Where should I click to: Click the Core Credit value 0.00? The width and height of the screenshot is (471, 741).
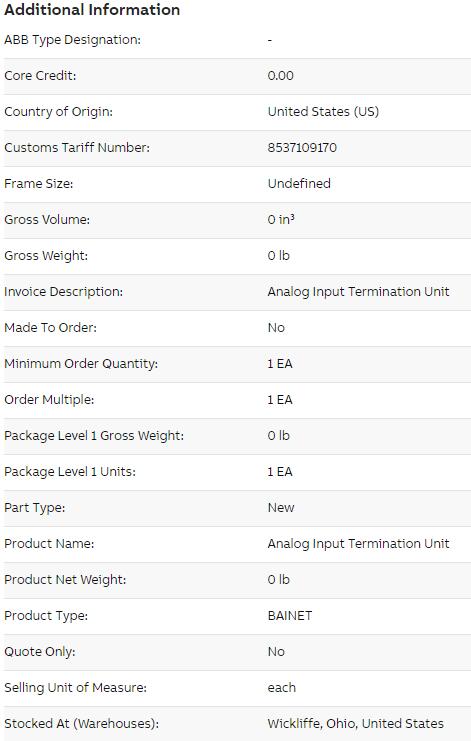[x=281, y=76]
